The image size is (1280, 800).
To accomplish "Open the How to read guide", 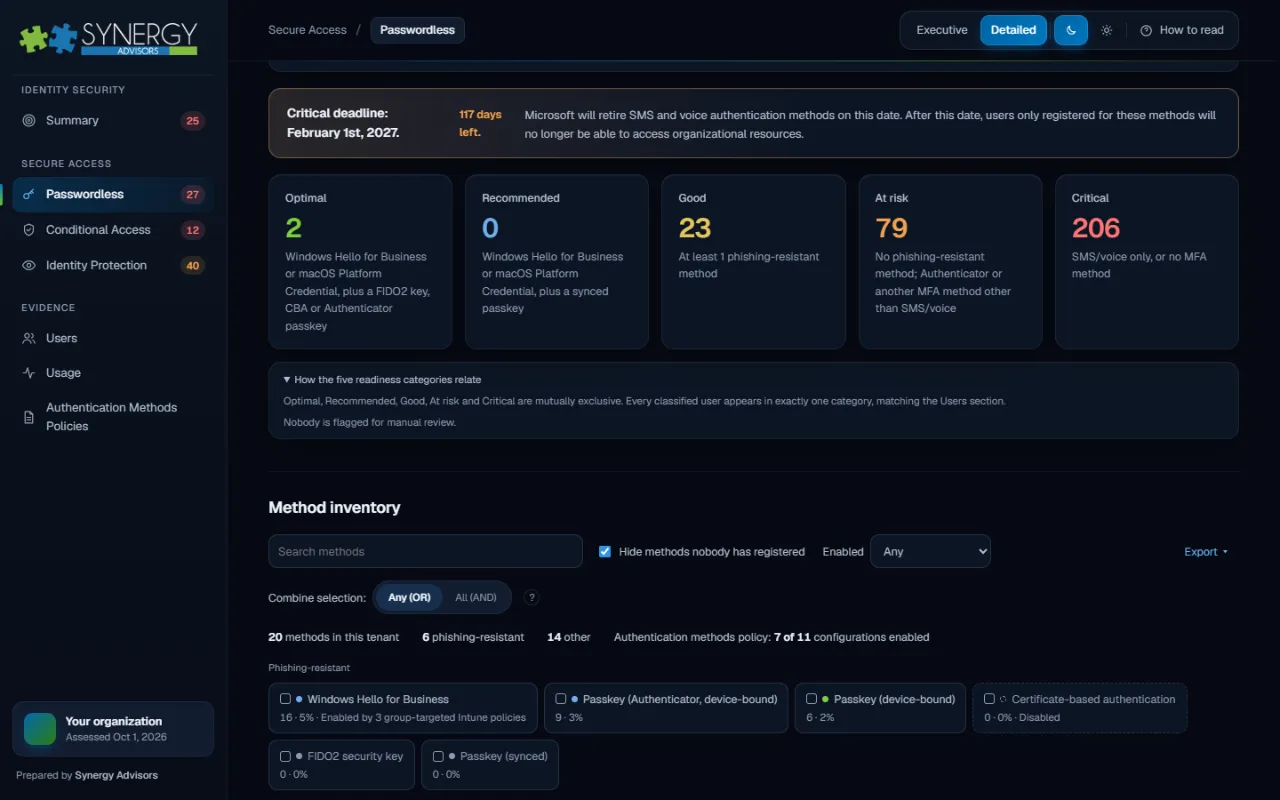I will pyautogui.click(x=1182, y=30).
